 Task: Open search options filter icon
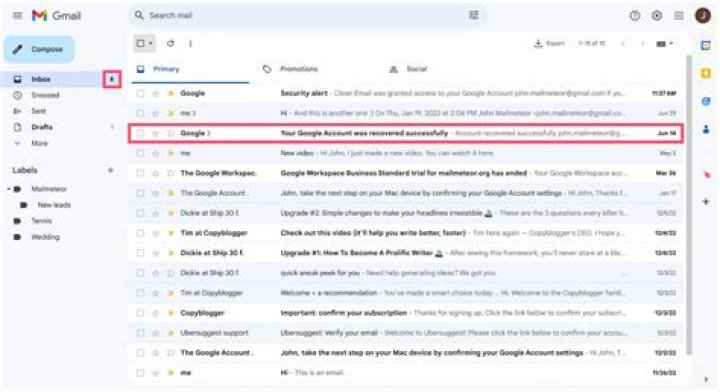click(473, 15)
